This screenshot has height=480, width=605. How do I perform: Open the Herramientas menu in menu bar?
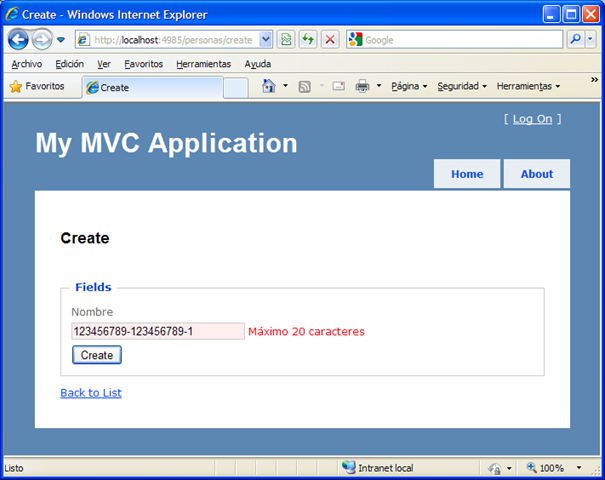point(203,64)
